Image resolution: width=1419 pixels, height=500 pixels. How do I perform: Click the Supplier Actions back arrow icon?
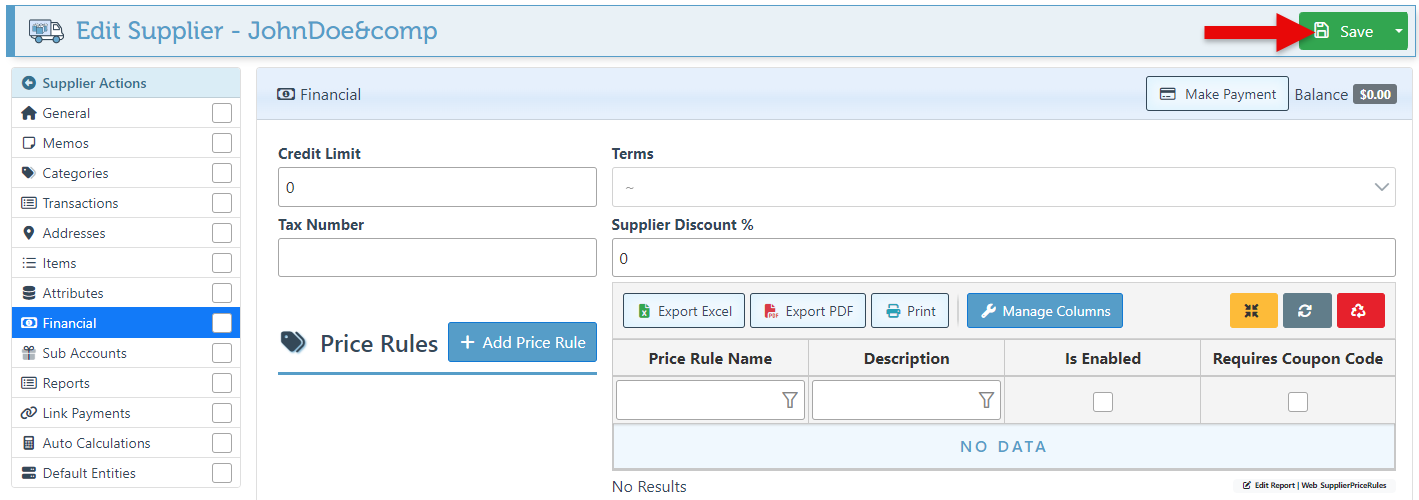point(29,83)
